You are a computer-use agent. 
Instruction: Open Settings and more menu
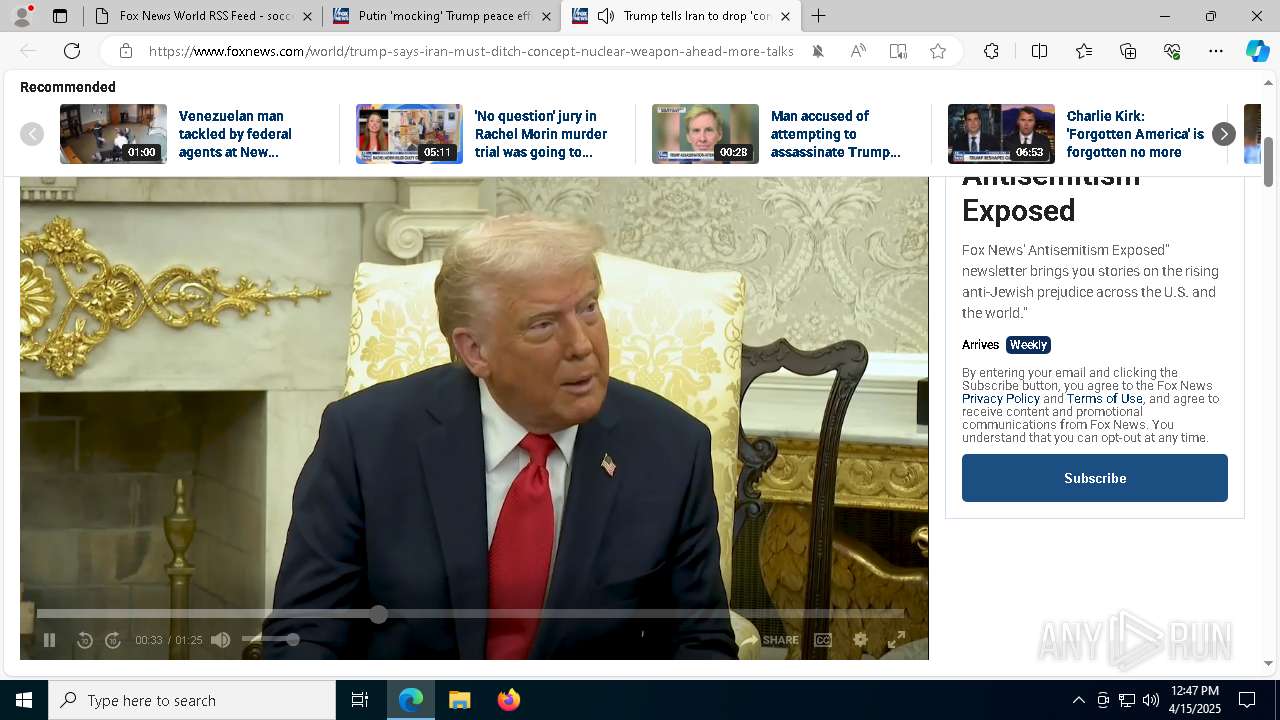pyautogui.click(x=1216, y=51)
